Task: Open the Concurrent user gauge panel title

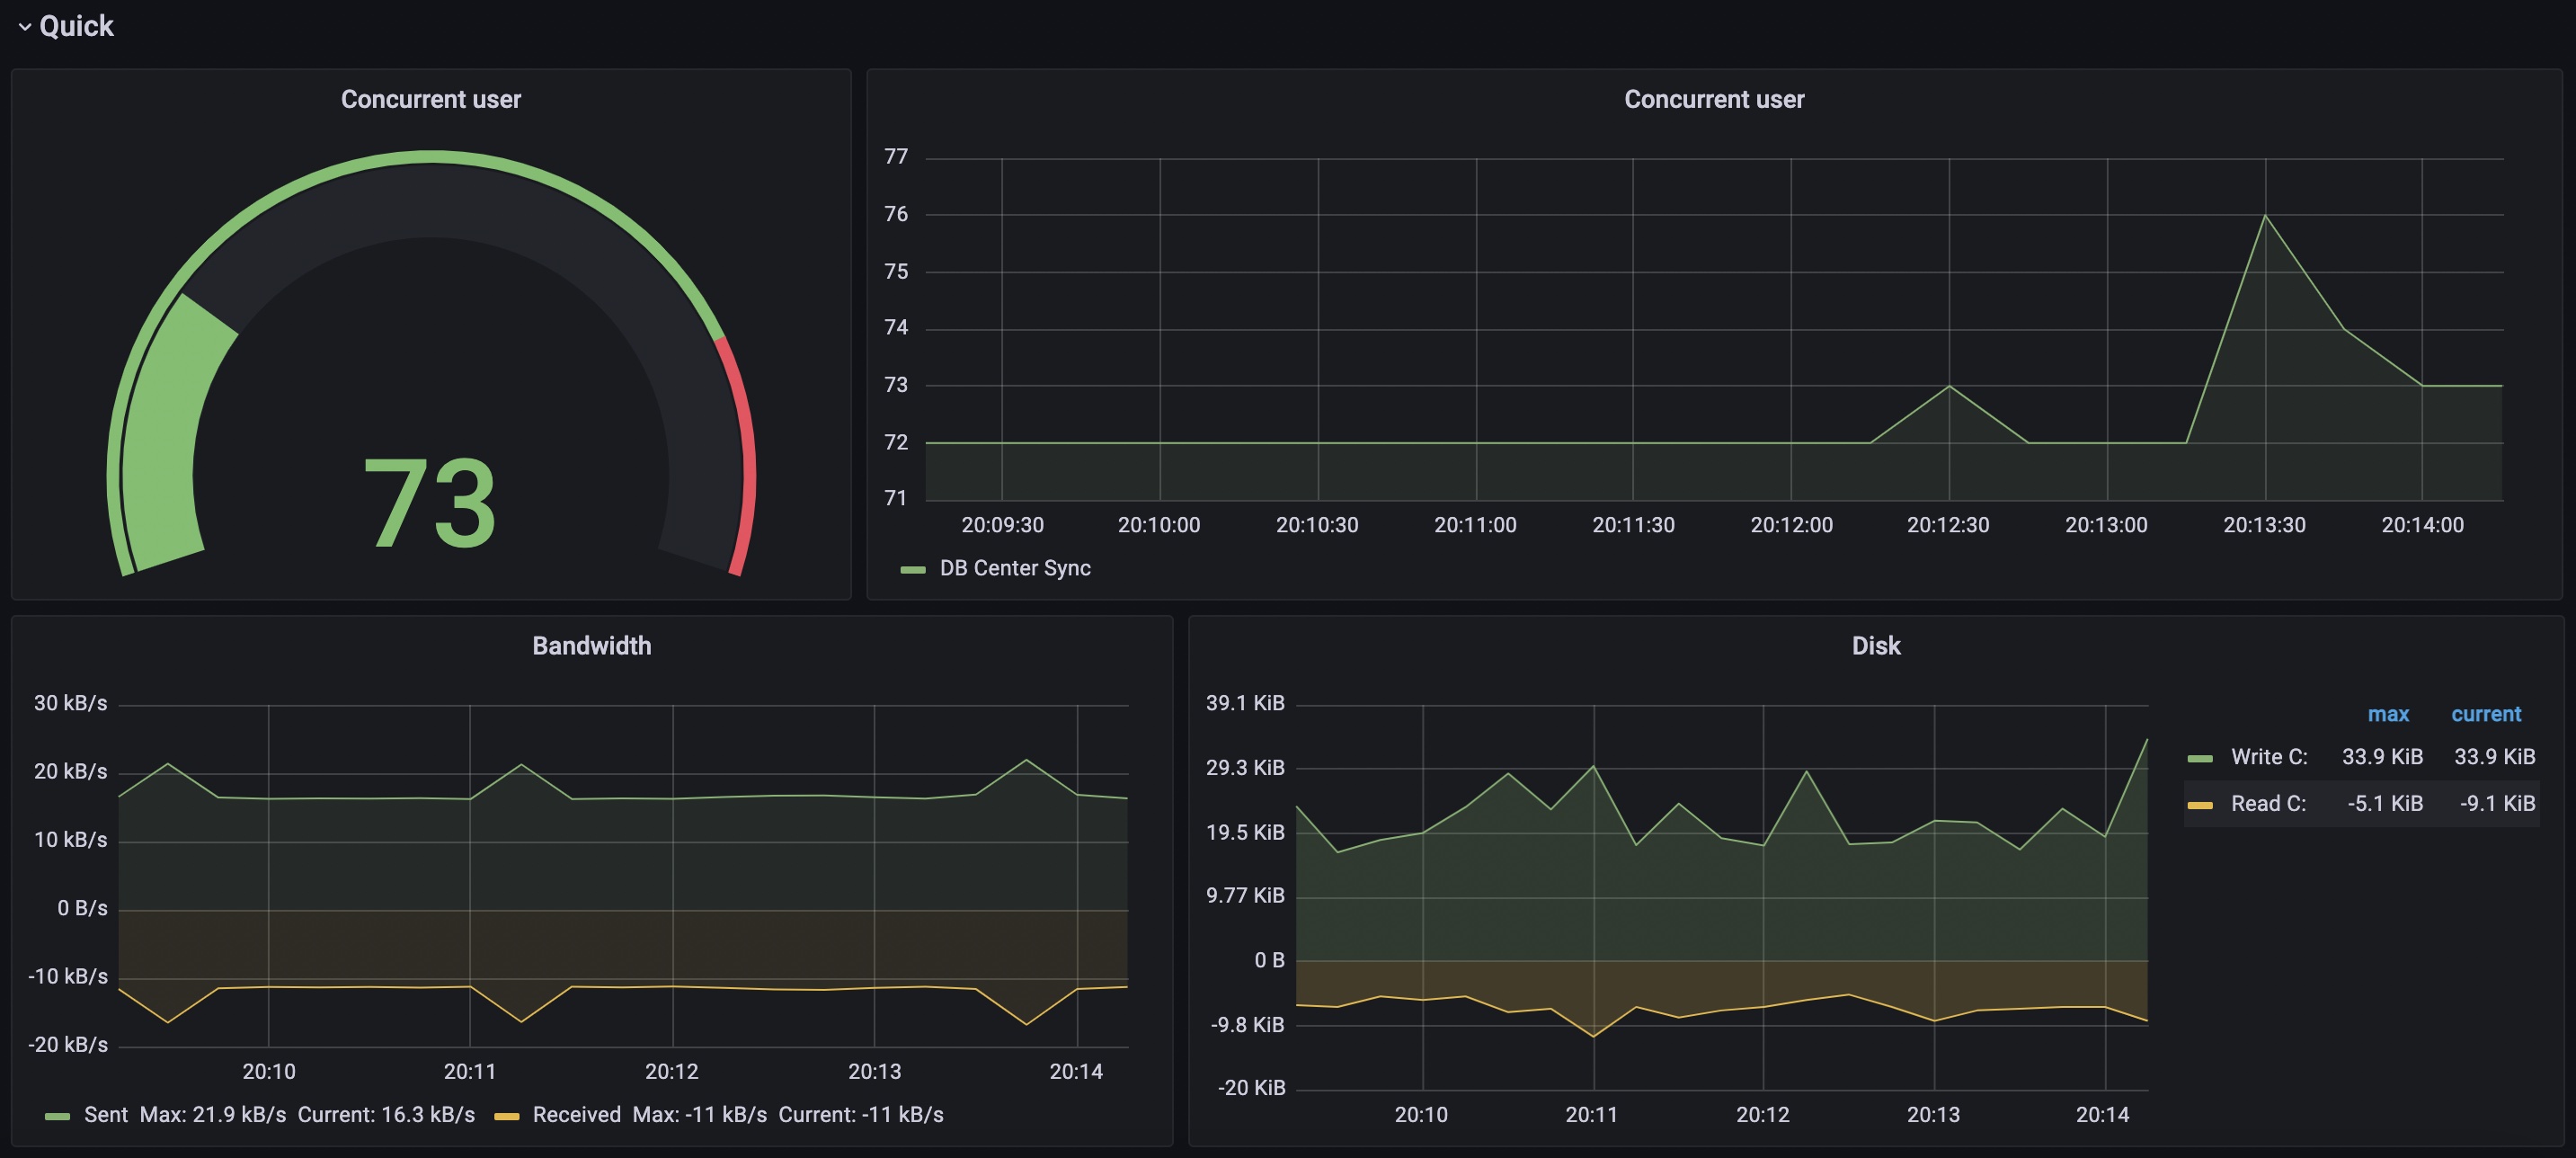Action: tap(430, 99)
